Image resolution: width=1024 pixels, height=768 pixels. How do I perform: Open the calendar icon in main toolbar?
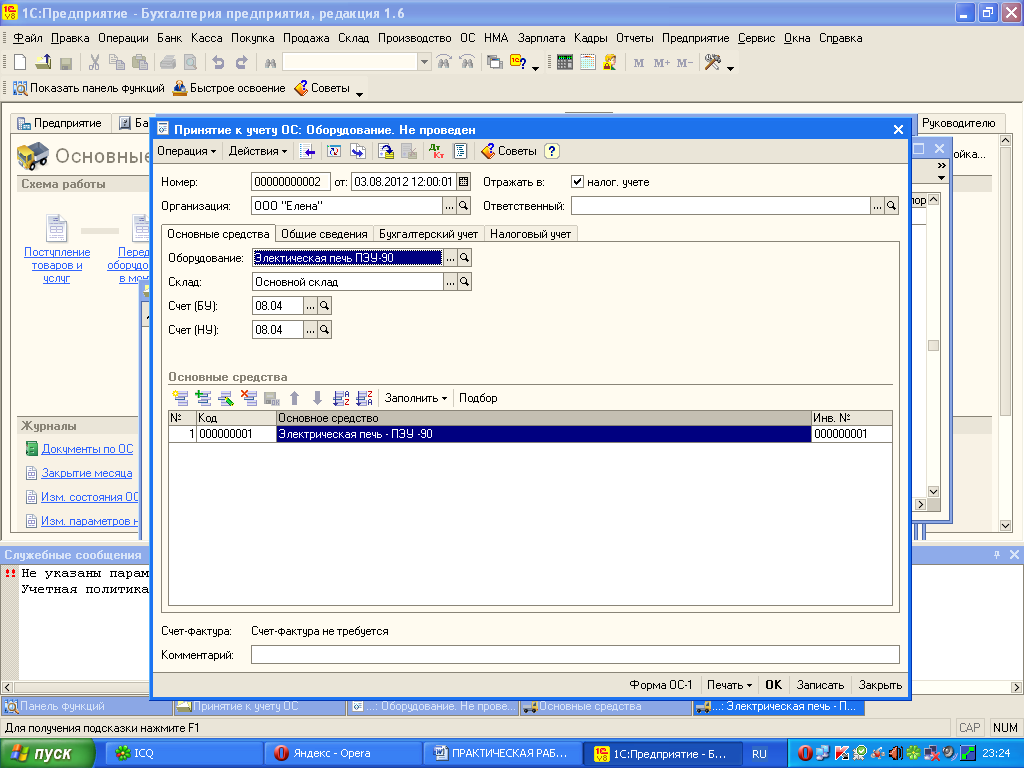click(x=588, y=63)
